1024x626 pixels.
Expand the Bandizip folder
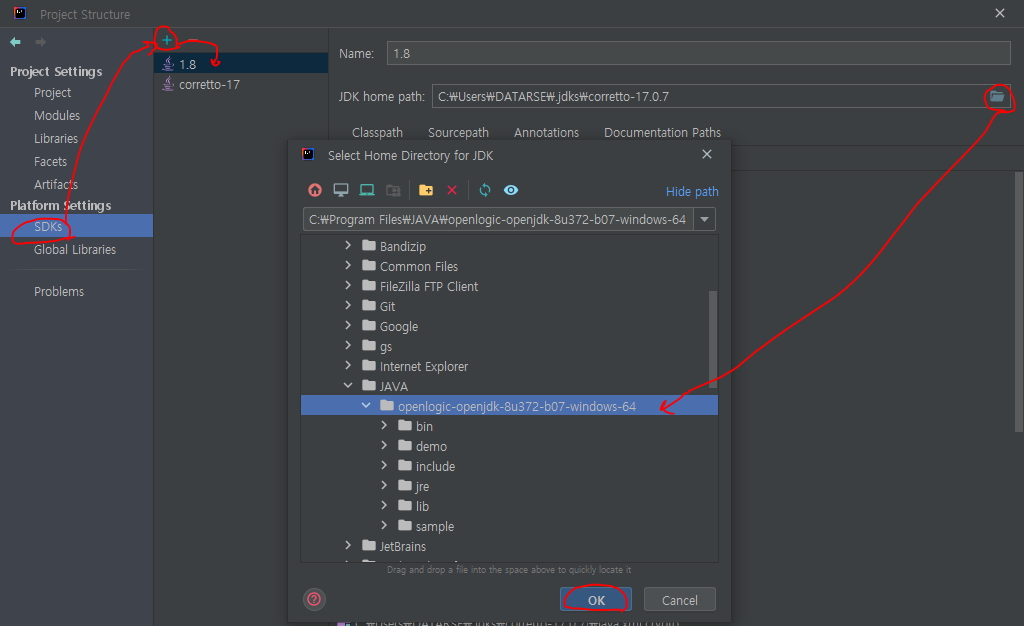coord(348,245)
